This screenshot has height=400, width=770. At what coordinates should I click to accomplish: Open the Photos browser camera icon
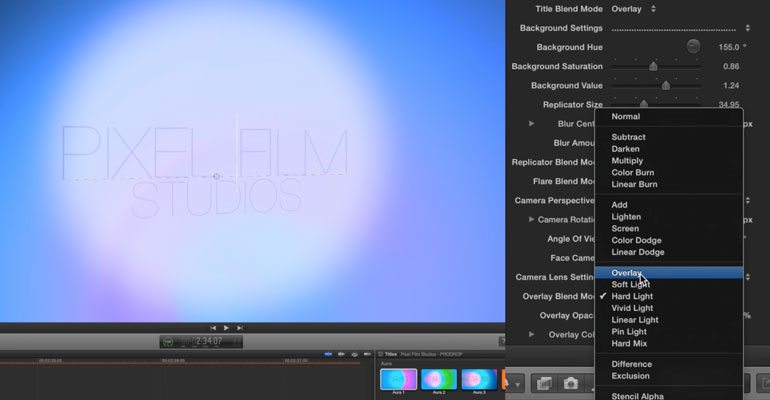[x=570, y=383]
